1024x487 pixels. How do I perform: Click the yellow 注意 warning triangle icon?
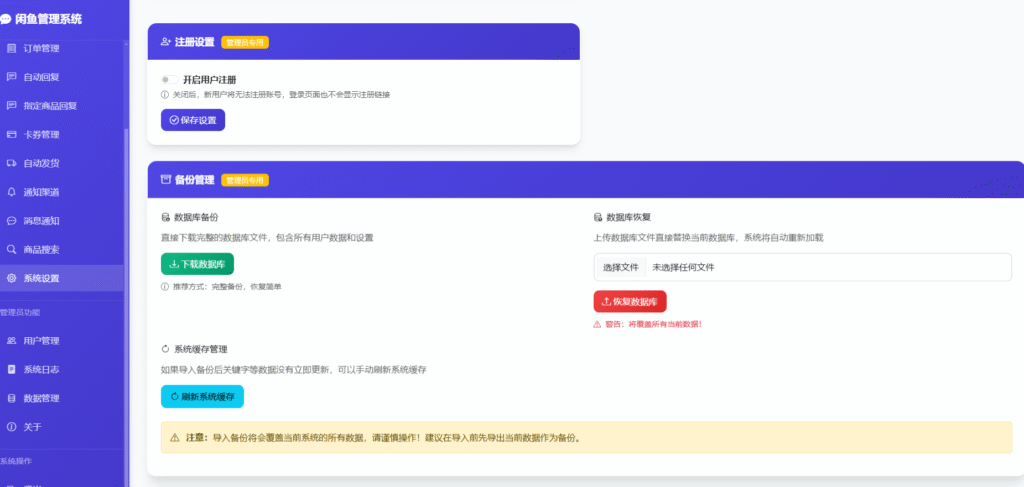174,437
